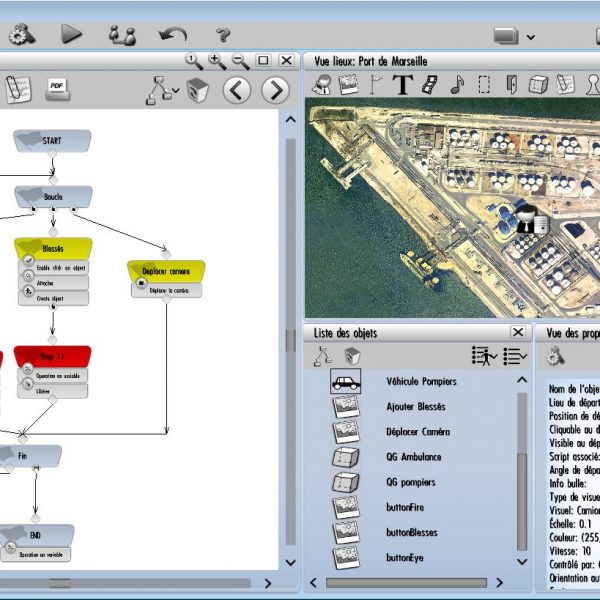
Task: Open the graph layout tree dropdown
Action: coord(162,90)
